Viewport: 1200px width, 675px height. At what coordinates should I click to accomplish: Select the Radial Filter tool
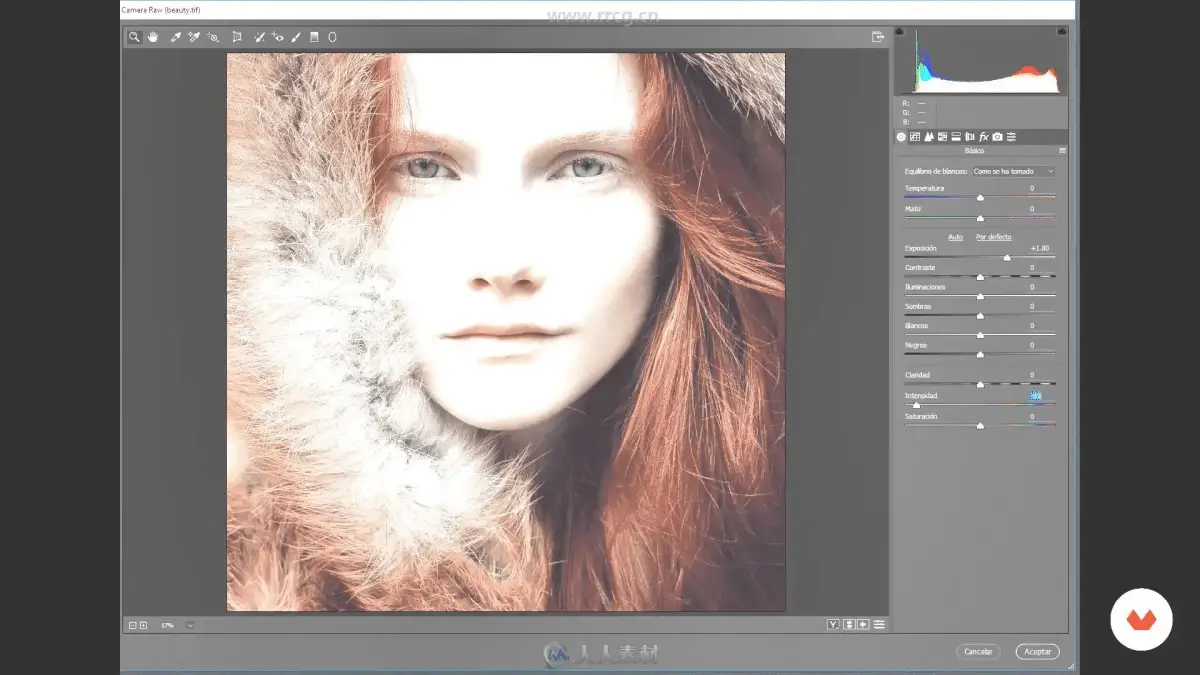332,37
